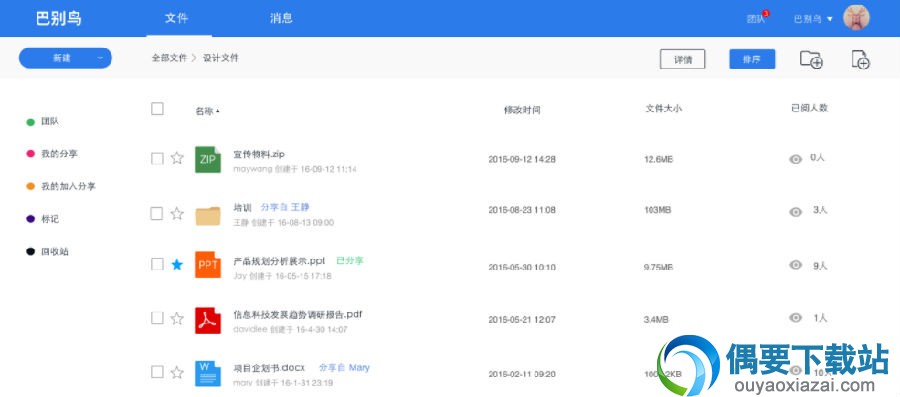Click the 巴别鸟 logo in header
Viewport: 900px width, 397px height.
click(x=58, y=18)
